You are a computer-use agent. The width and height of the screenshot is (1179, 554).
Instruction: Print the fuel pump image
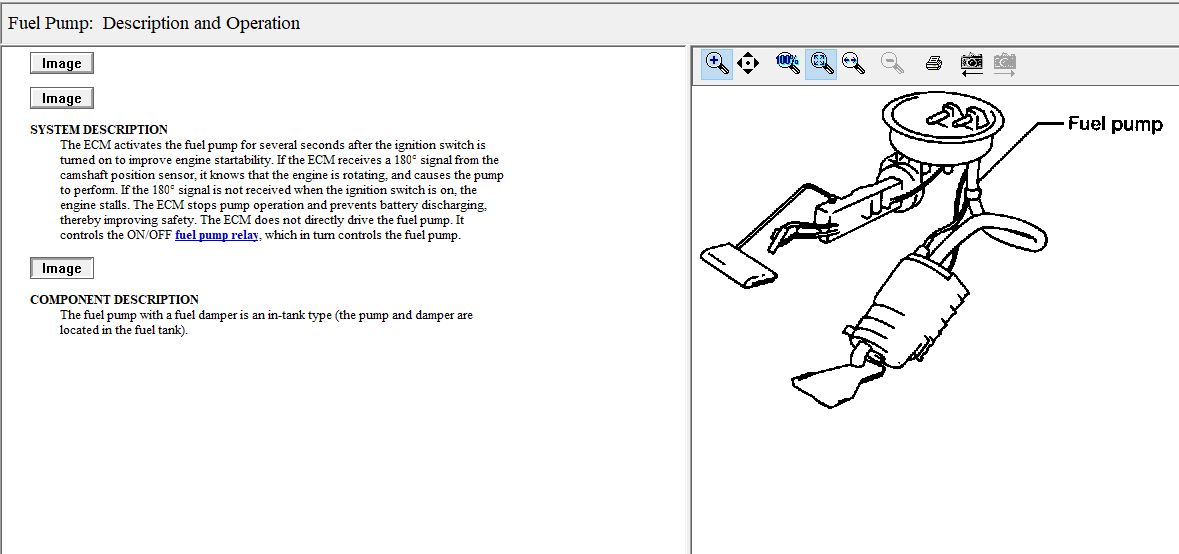point(934,64)
